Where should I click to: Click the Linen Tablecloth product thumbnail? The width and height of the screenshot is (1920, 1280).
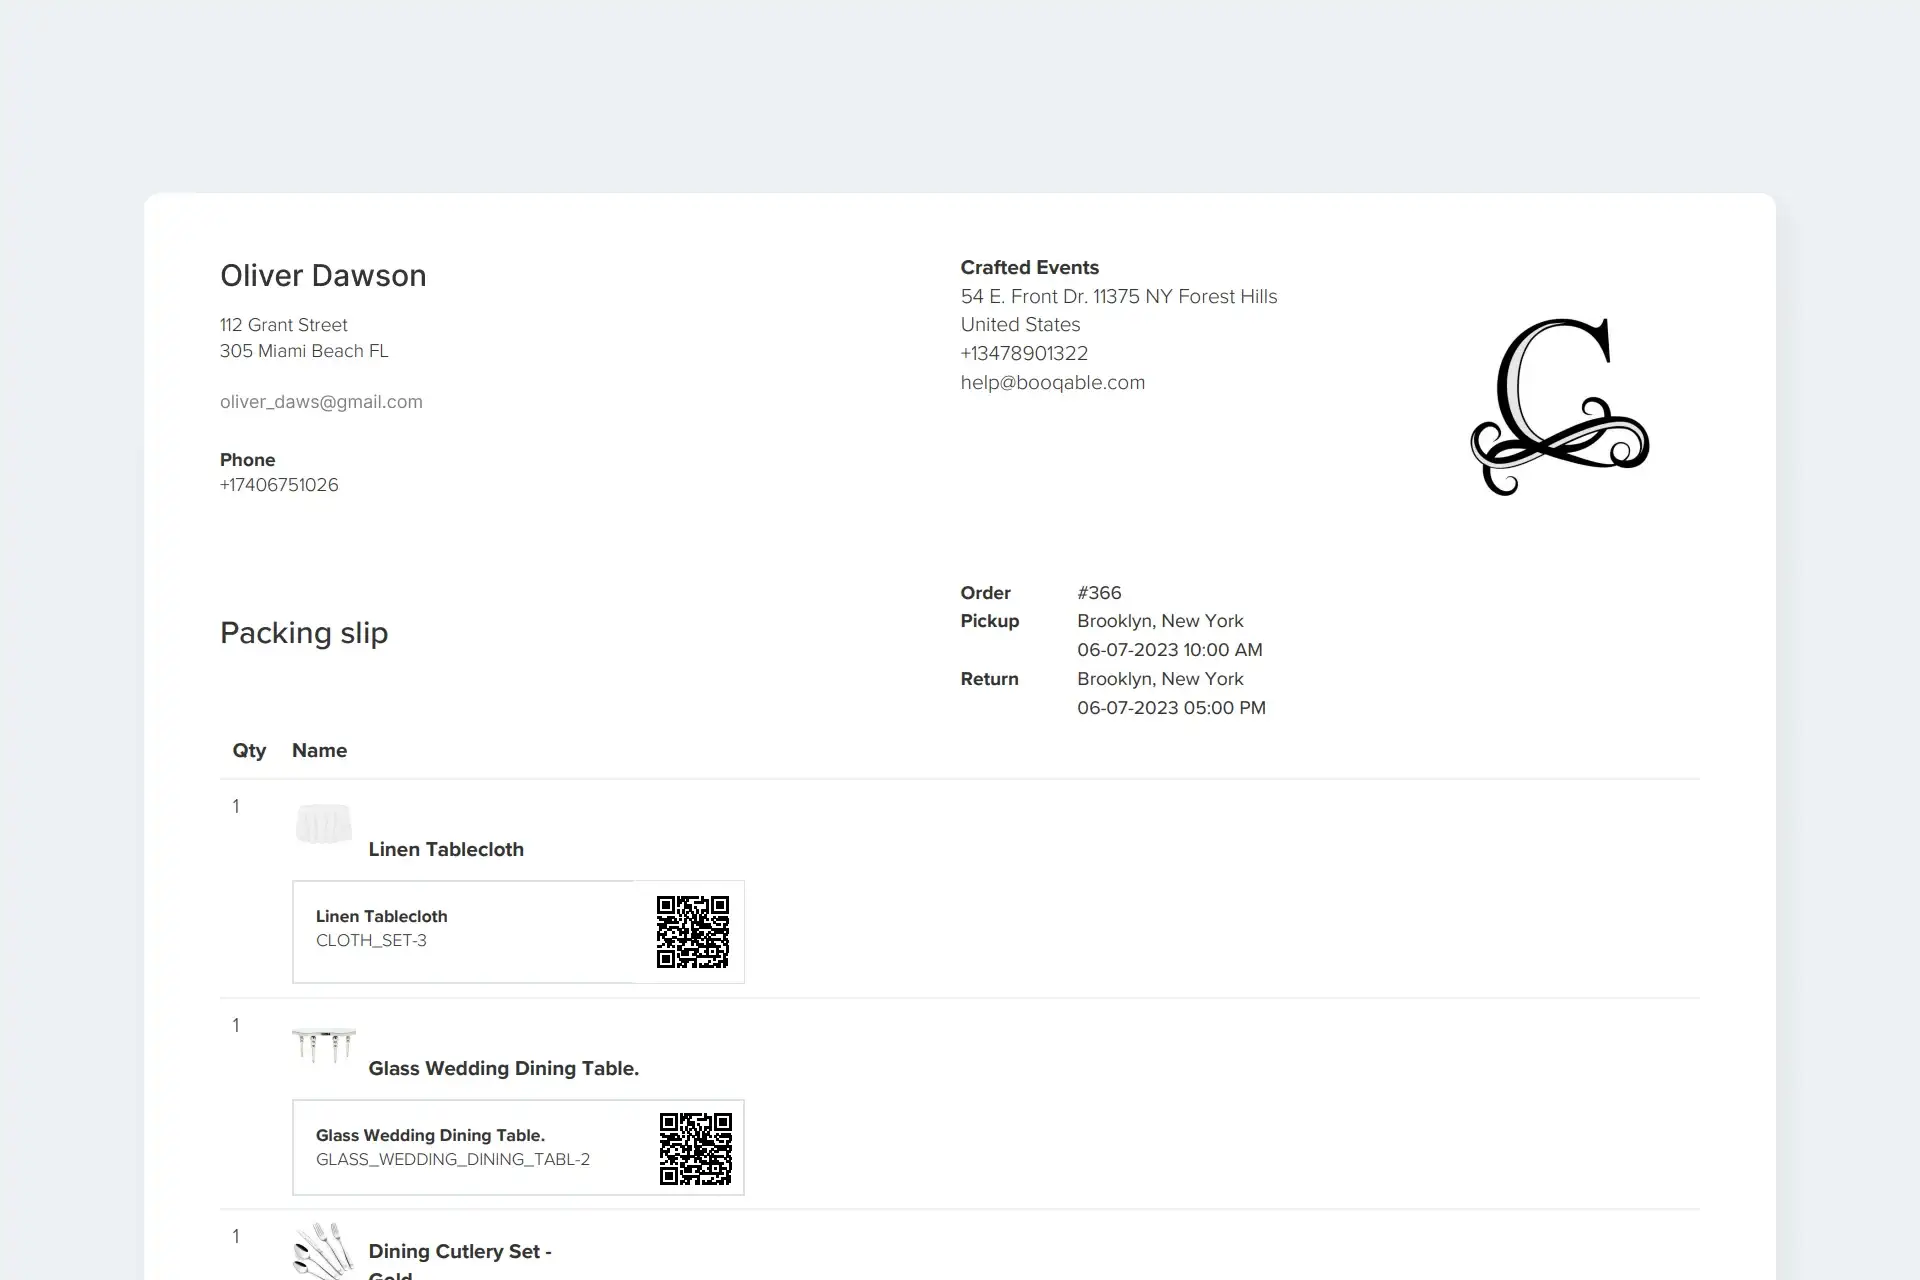tap(324, 826)
